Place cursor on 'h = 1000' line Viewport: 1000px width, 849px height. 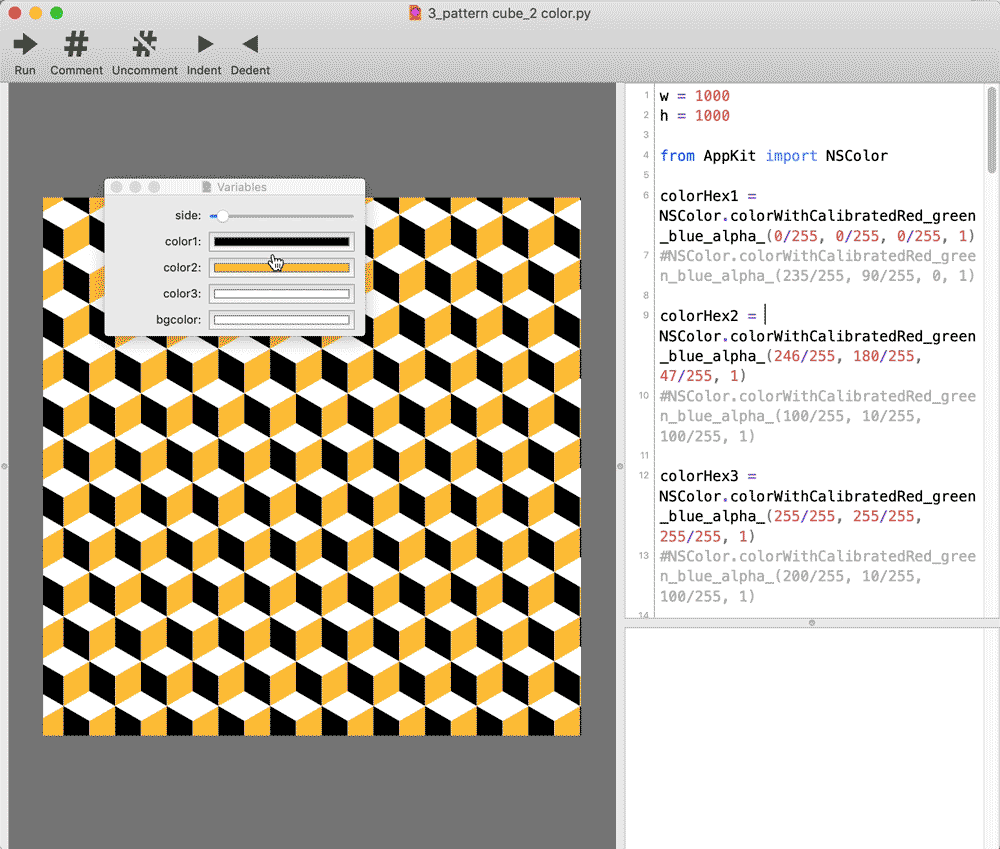[695, 116]
